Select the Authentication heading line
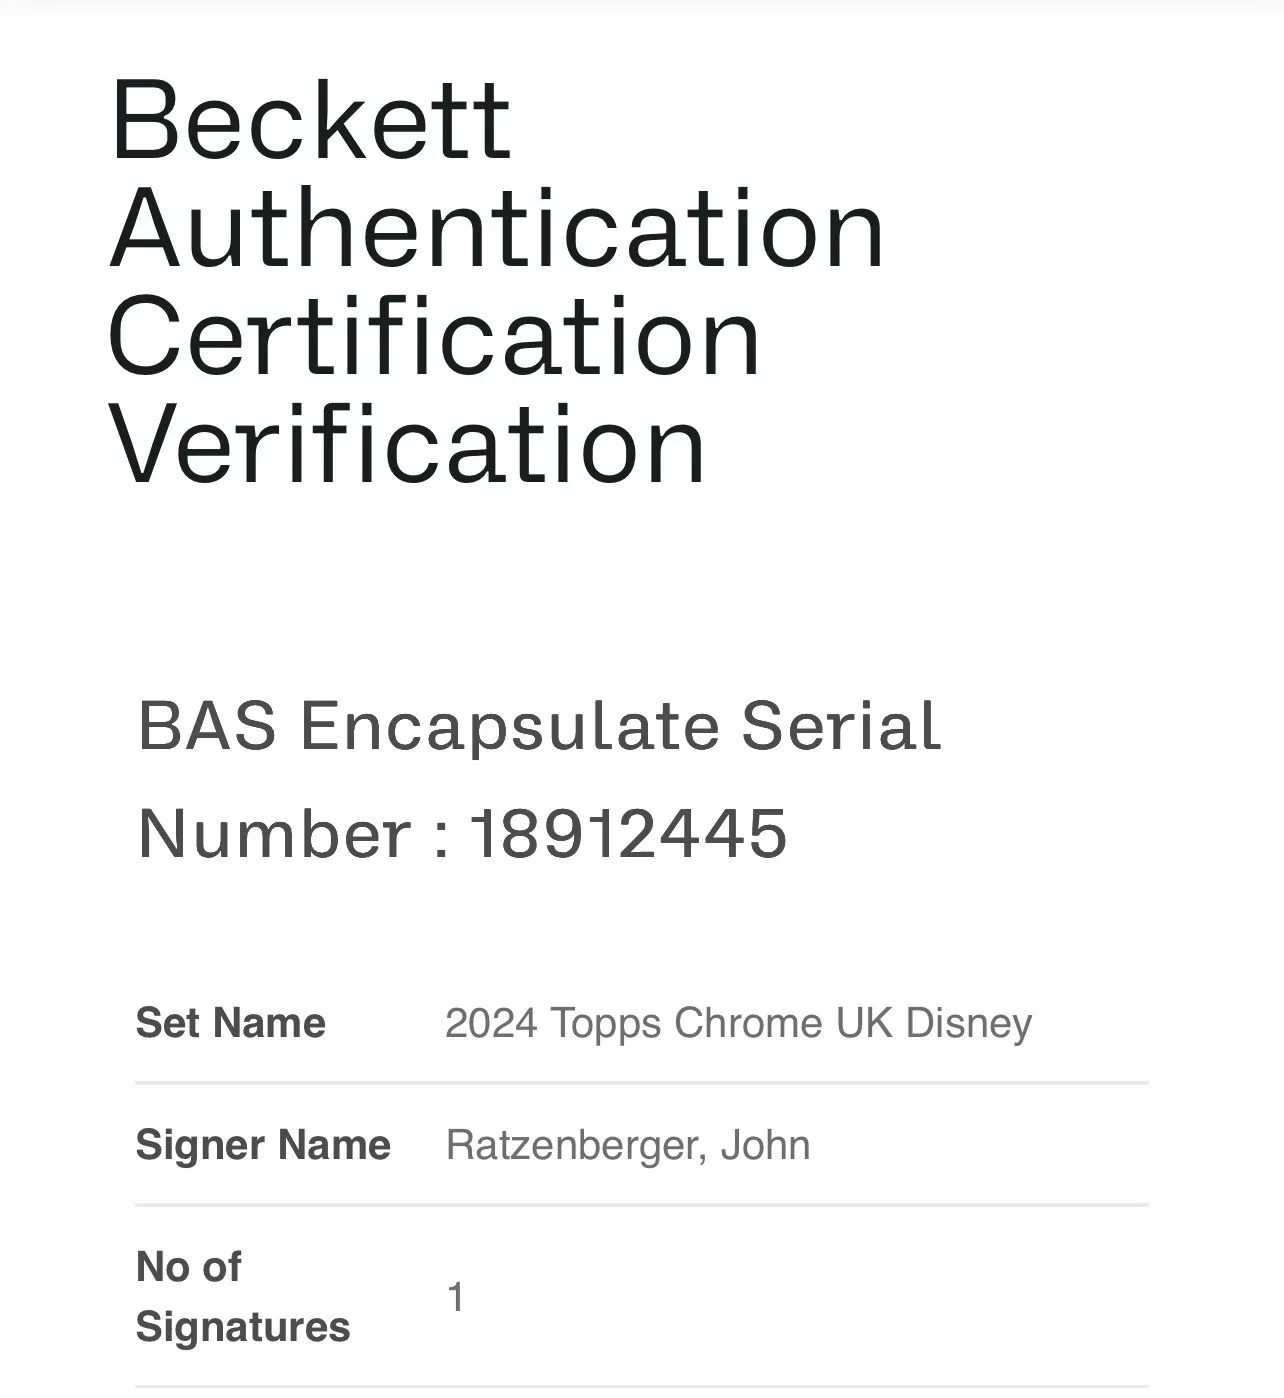 [497, 229]
